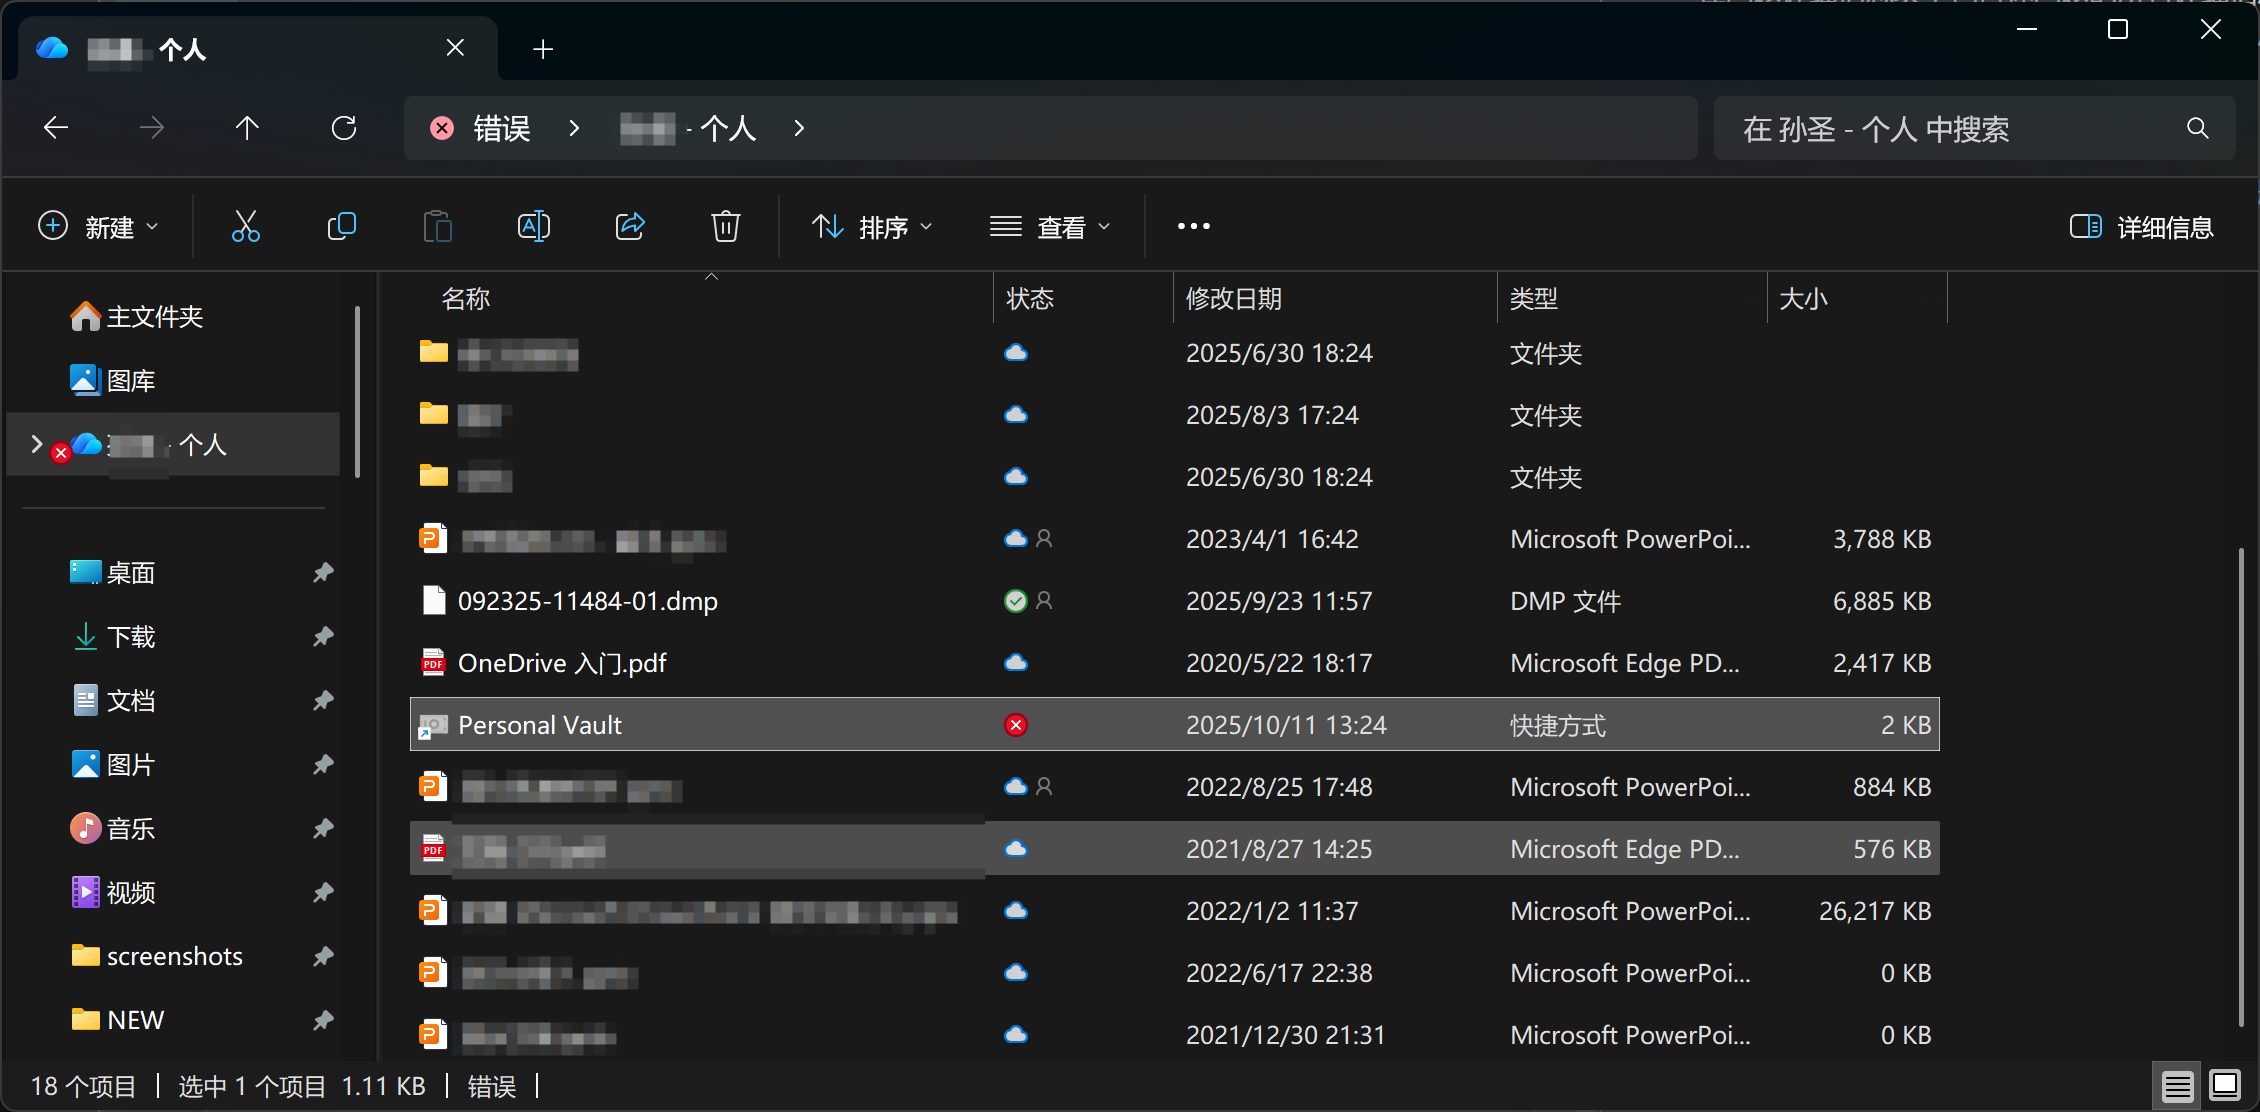Click the search box for 个人 folder
Viewport: 2260px width, 1112px height.
coord(1950,129)
